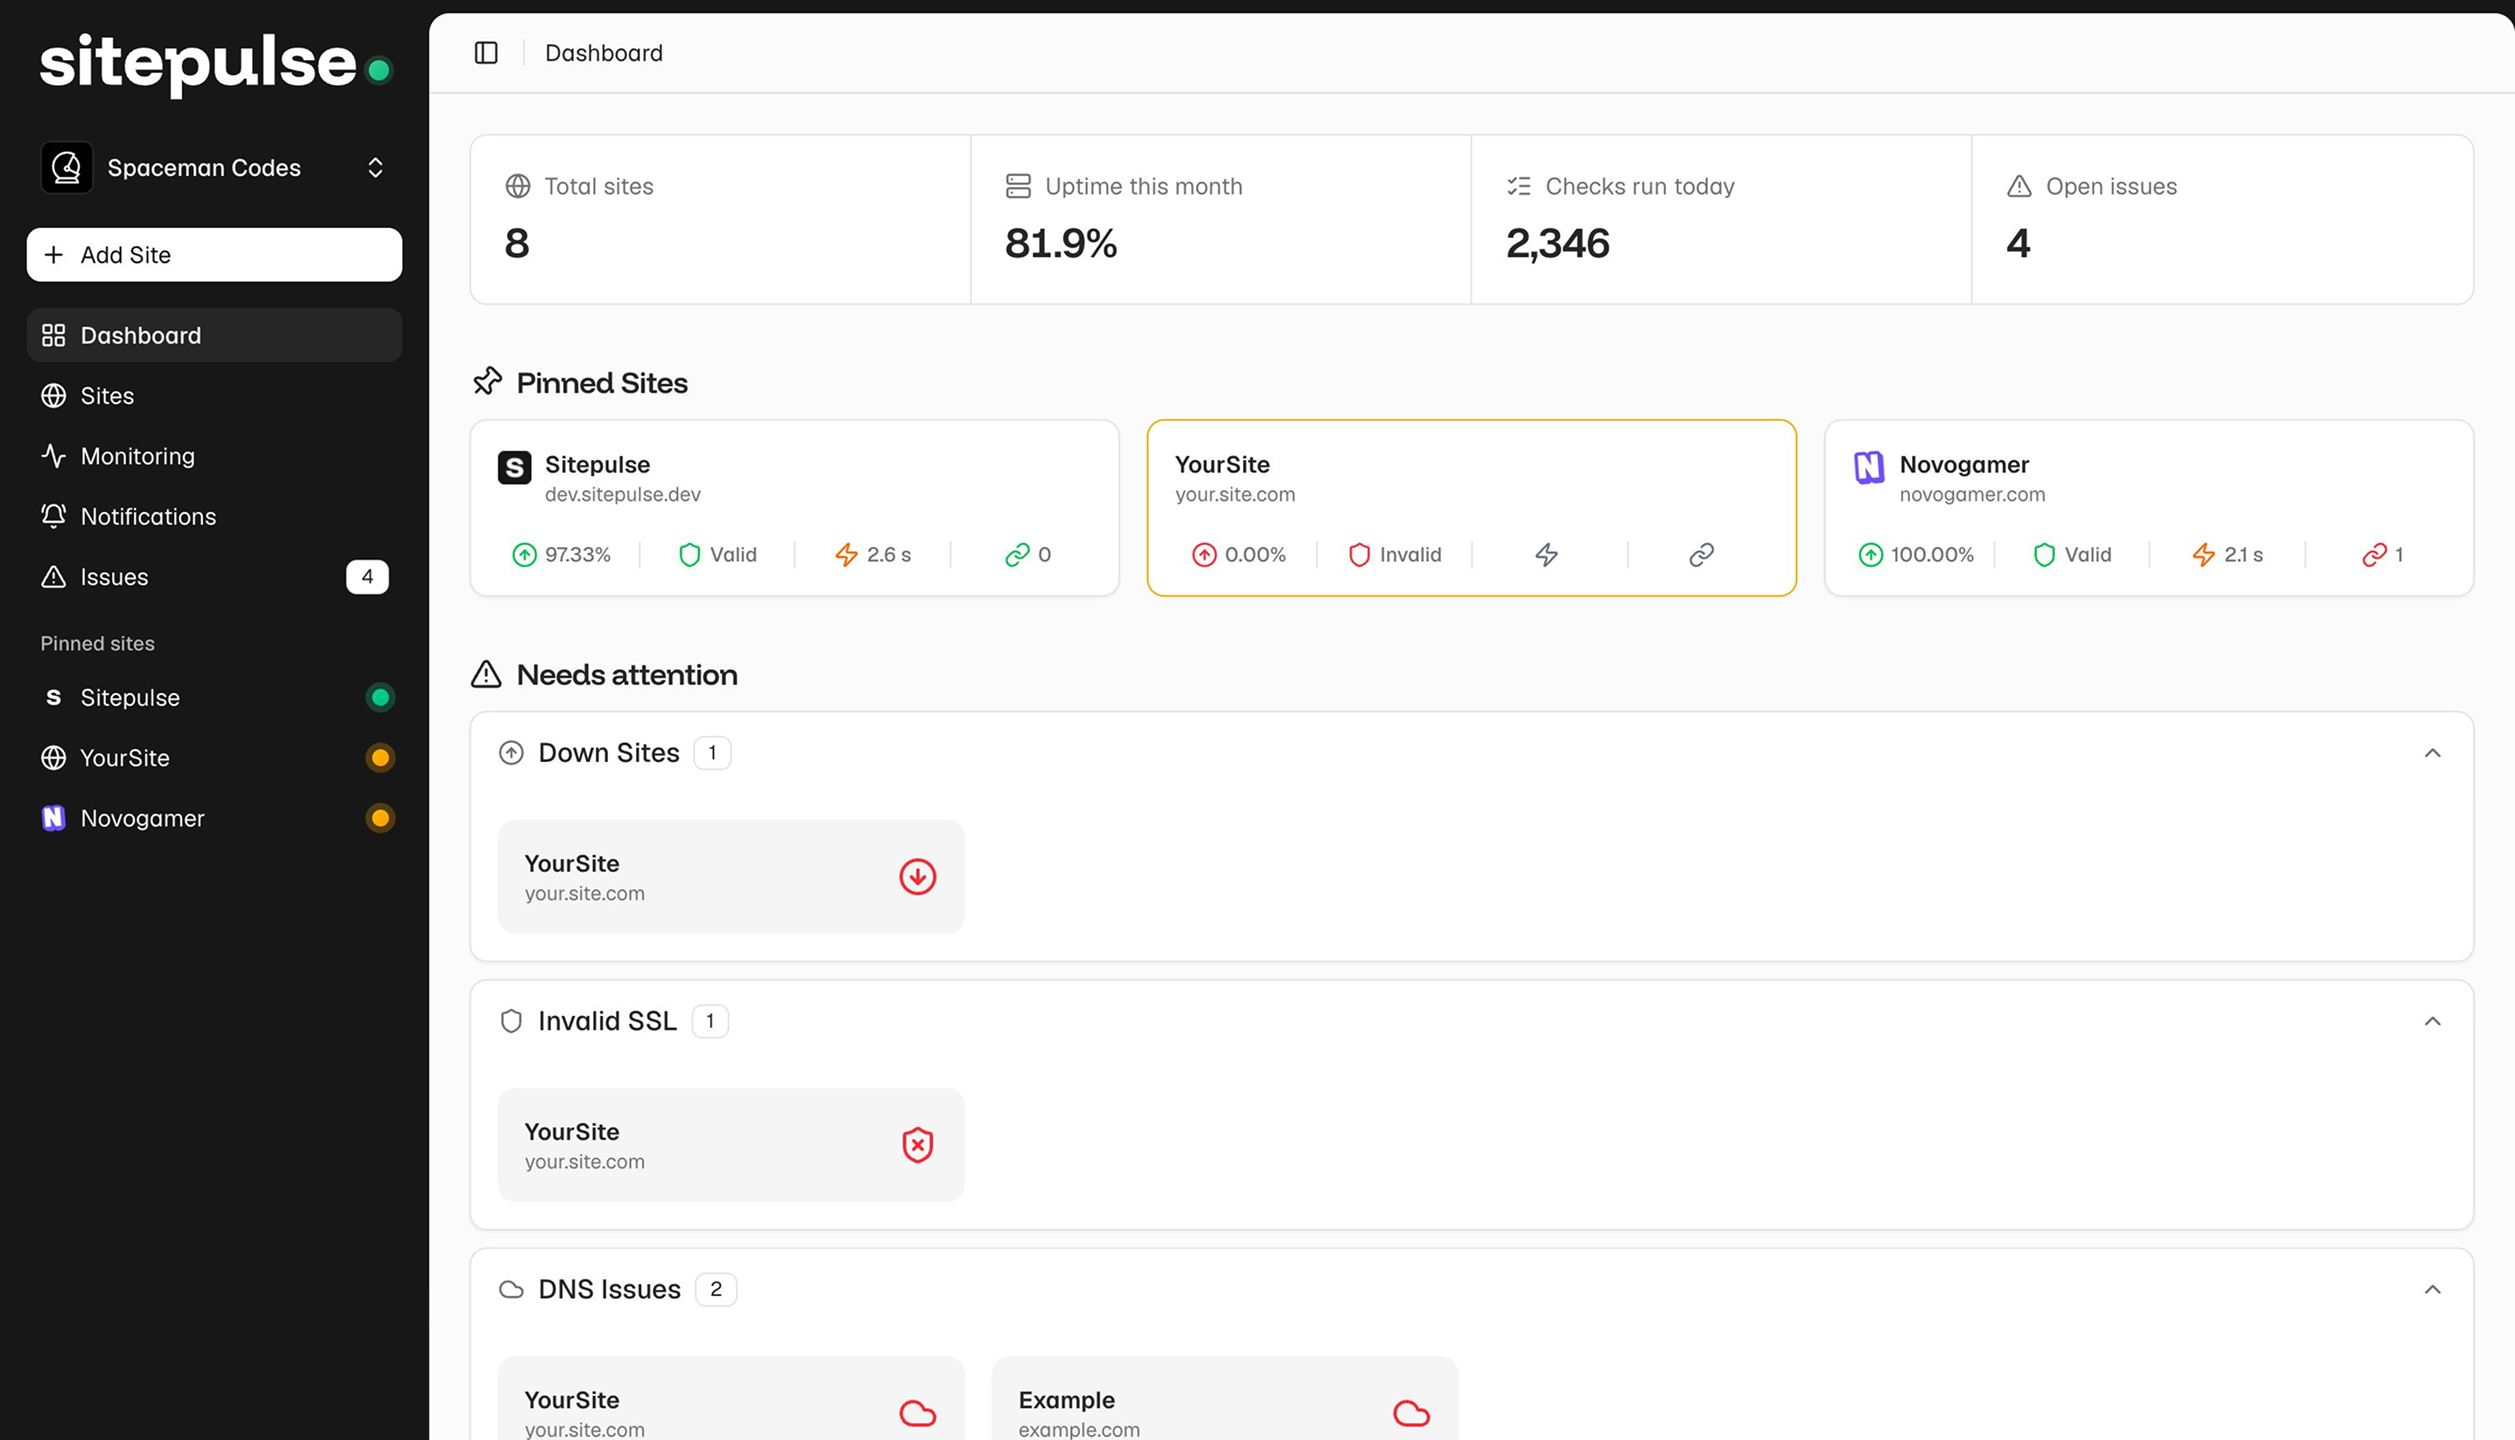Click Sitepulse's 2.6 s response time
Image resolution: width=2515 pixels, height=1440 pixels.
(873, 555)
